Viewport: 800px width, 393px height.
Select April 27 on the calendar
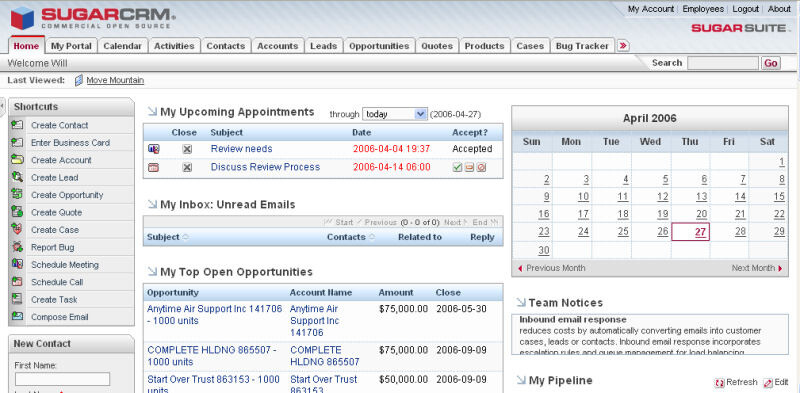[701, 232]
